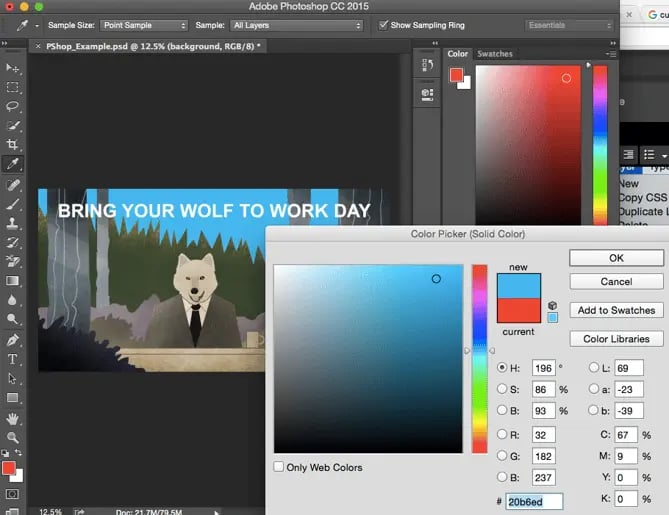The height and width of the screenshot is (515, 669).
Task: Open the Sample All Layers dropdown
Action: (x=298, y=25)
